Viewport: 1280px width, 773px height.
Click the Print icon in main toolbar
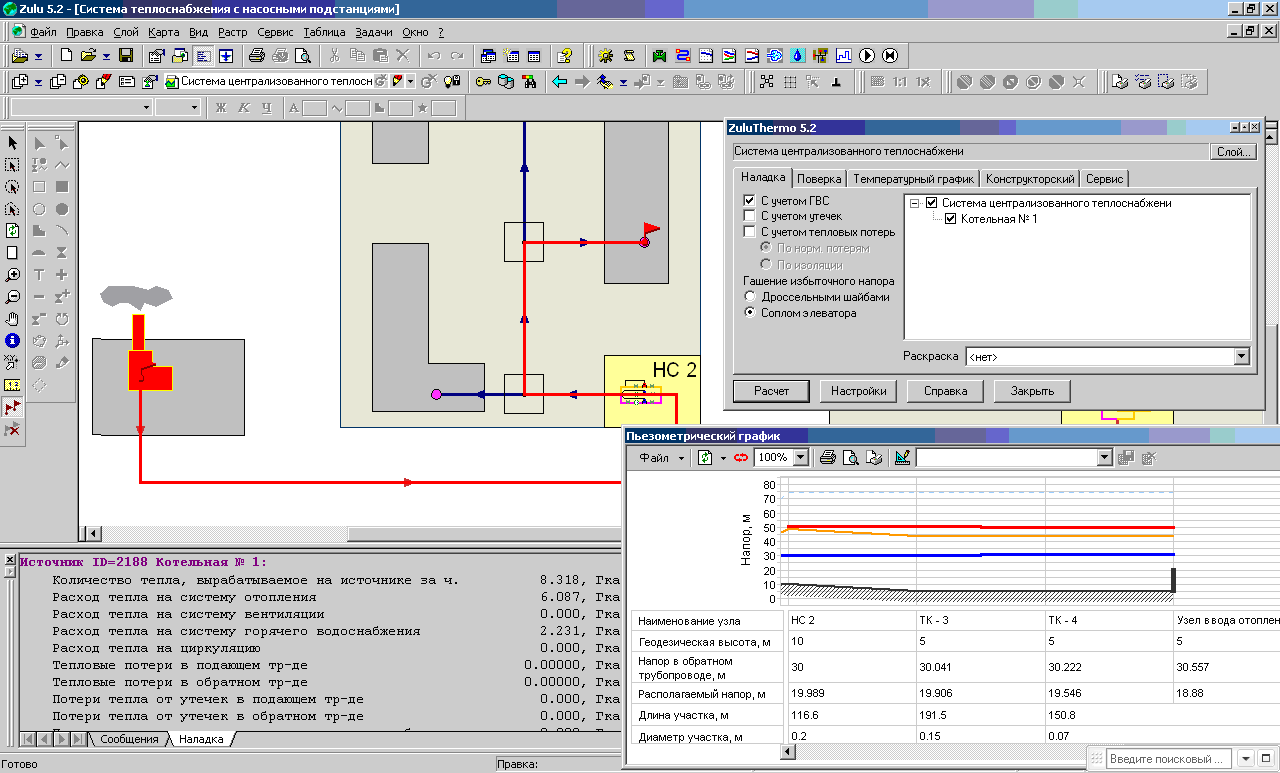click(x=256, y=56)
